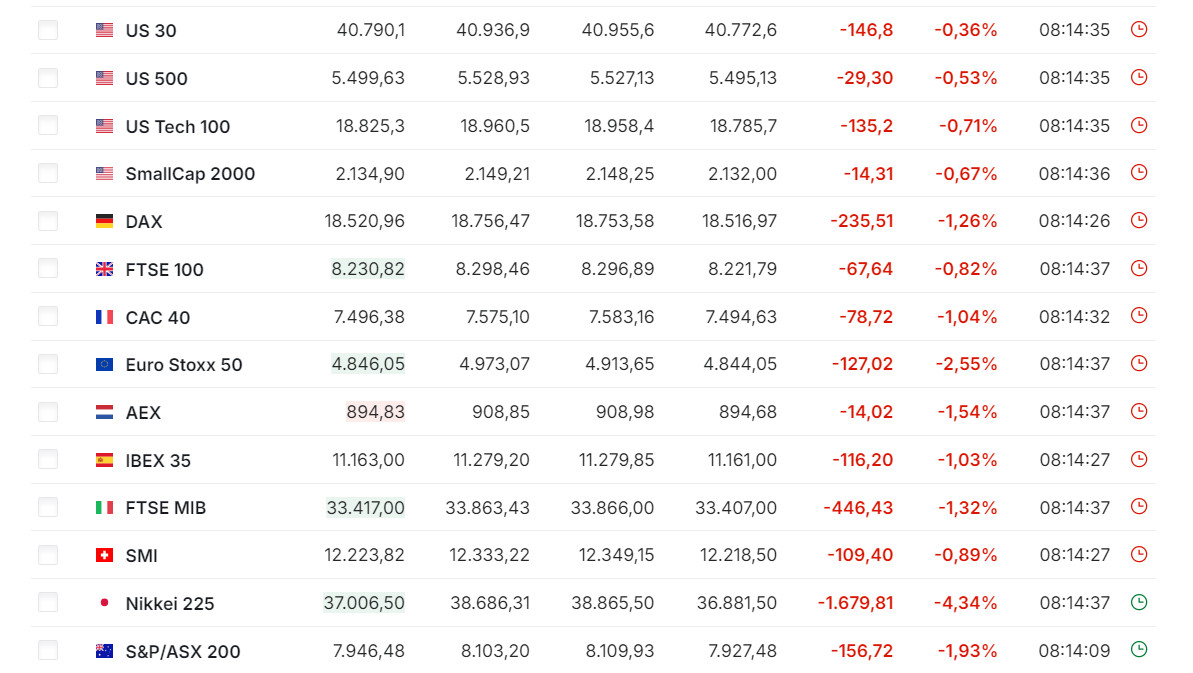Click the Nikkei 225 last price 37.006,50

364,603
